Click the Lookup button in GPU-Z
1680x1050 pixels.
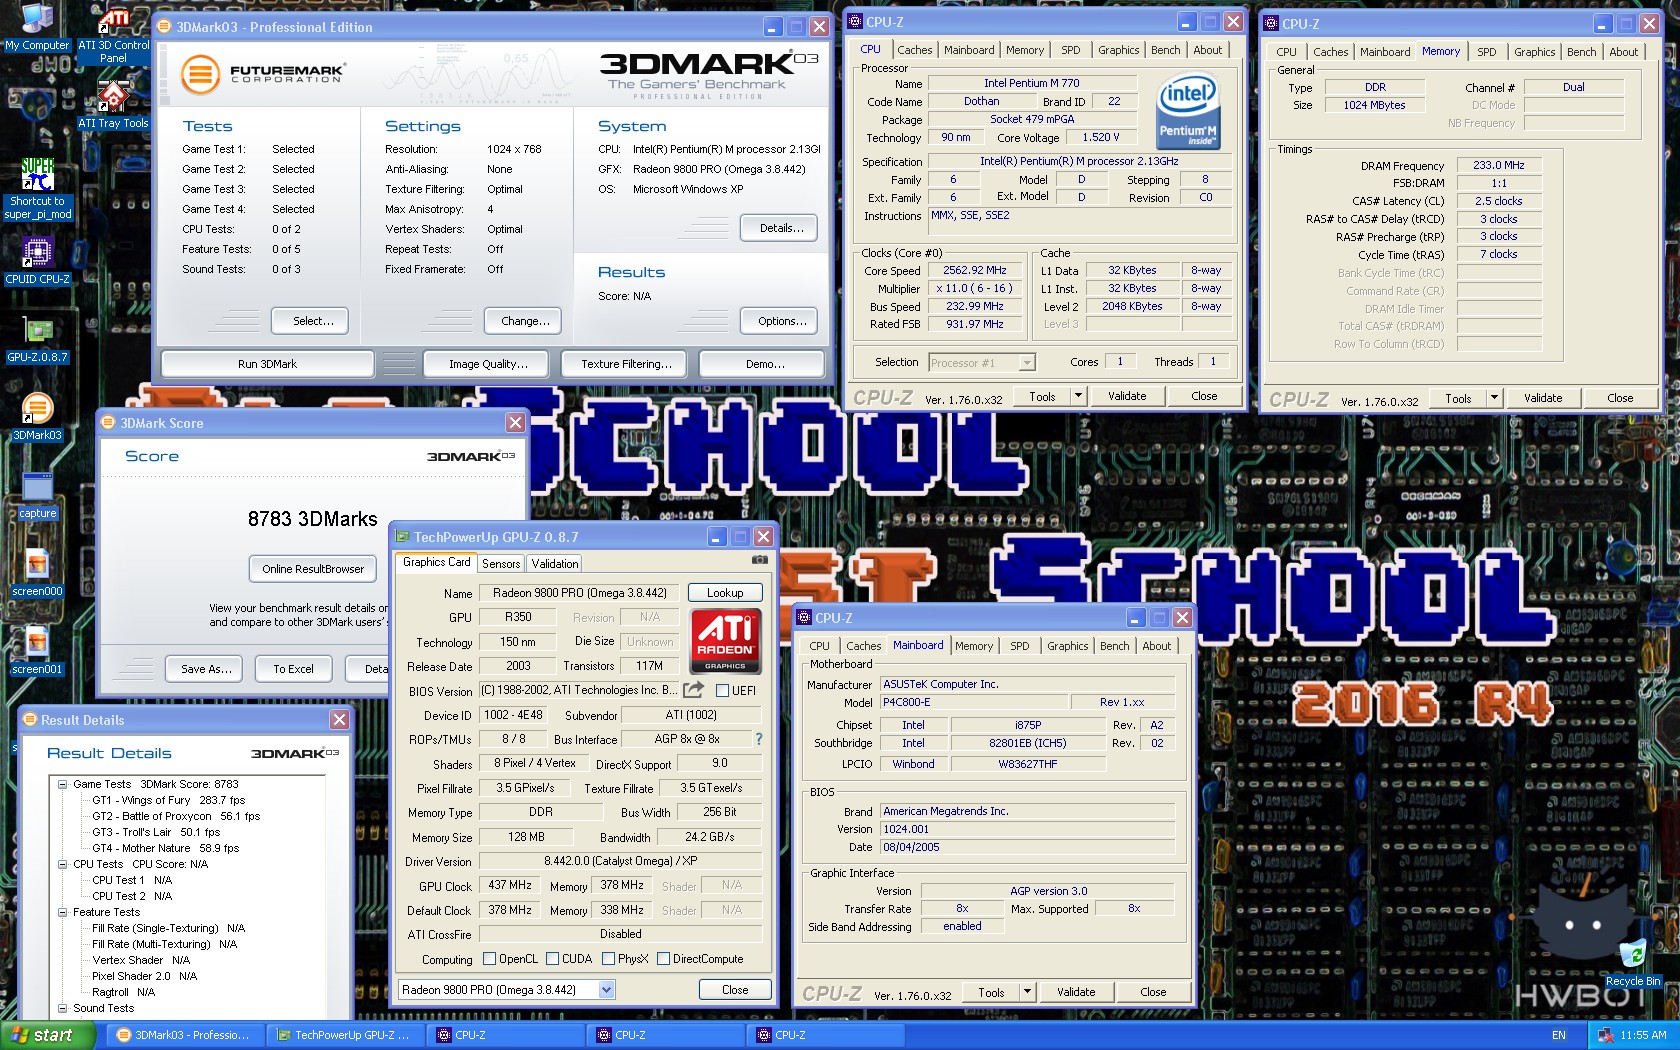(x=725, y=593)
